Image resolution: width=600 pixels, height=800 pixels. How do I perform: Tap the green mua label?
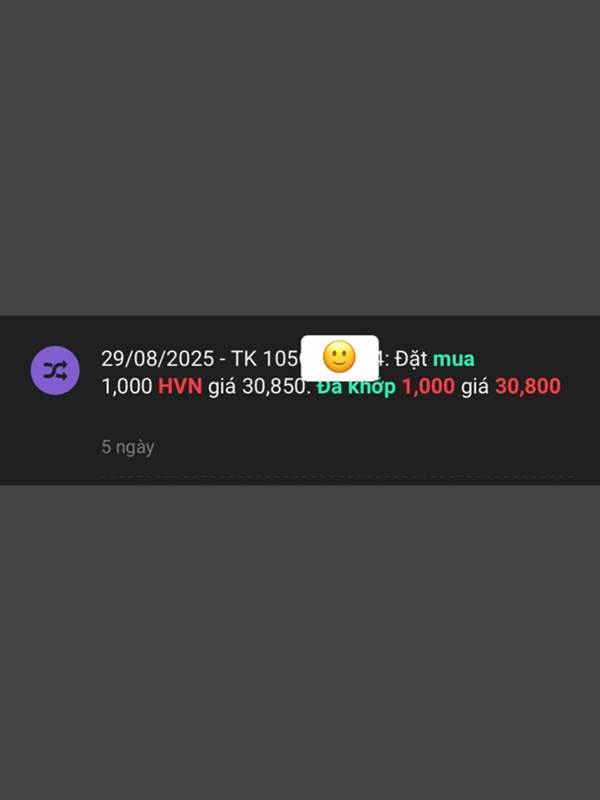pos(454,359)
